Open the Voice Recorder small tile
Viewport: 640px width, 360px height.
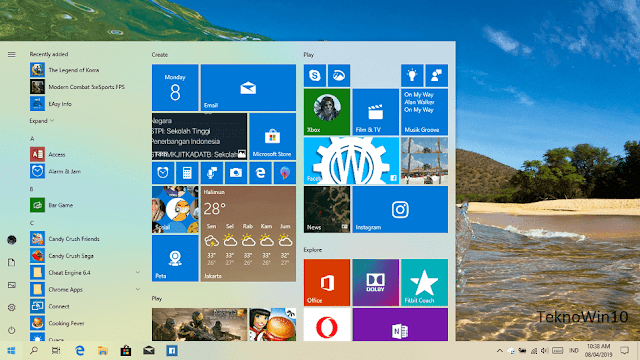point(212,173)
